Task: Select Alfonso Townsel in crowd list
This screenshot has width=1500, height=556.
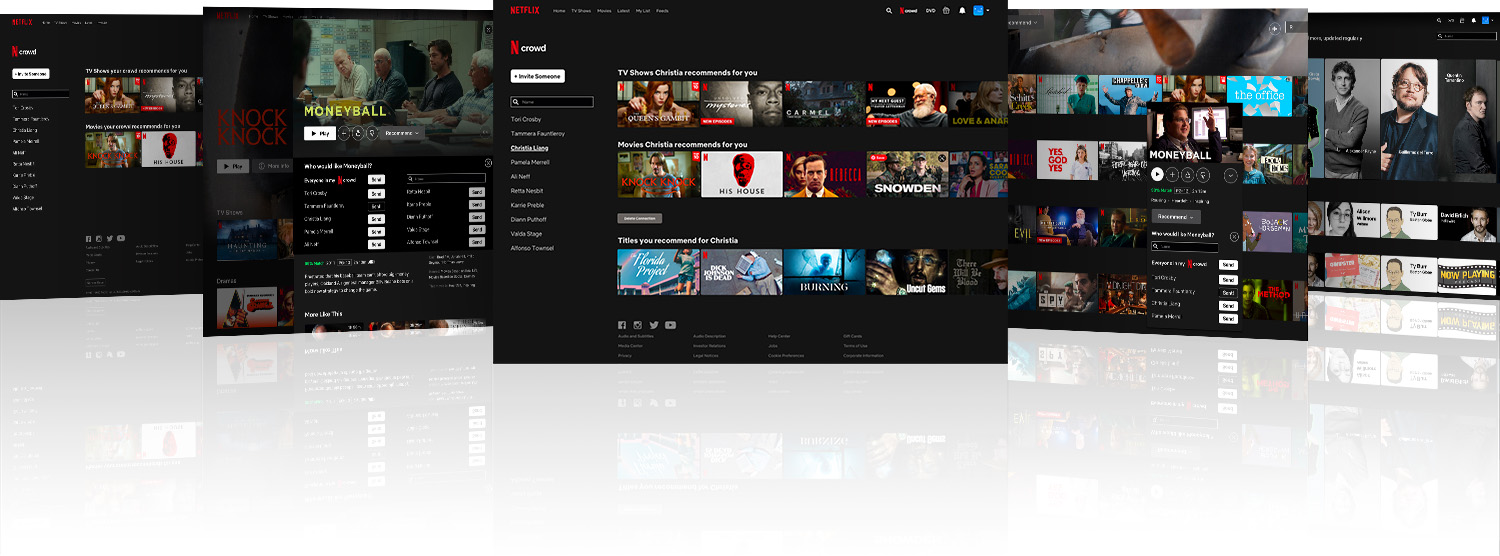Action: [x=532, y=248]
